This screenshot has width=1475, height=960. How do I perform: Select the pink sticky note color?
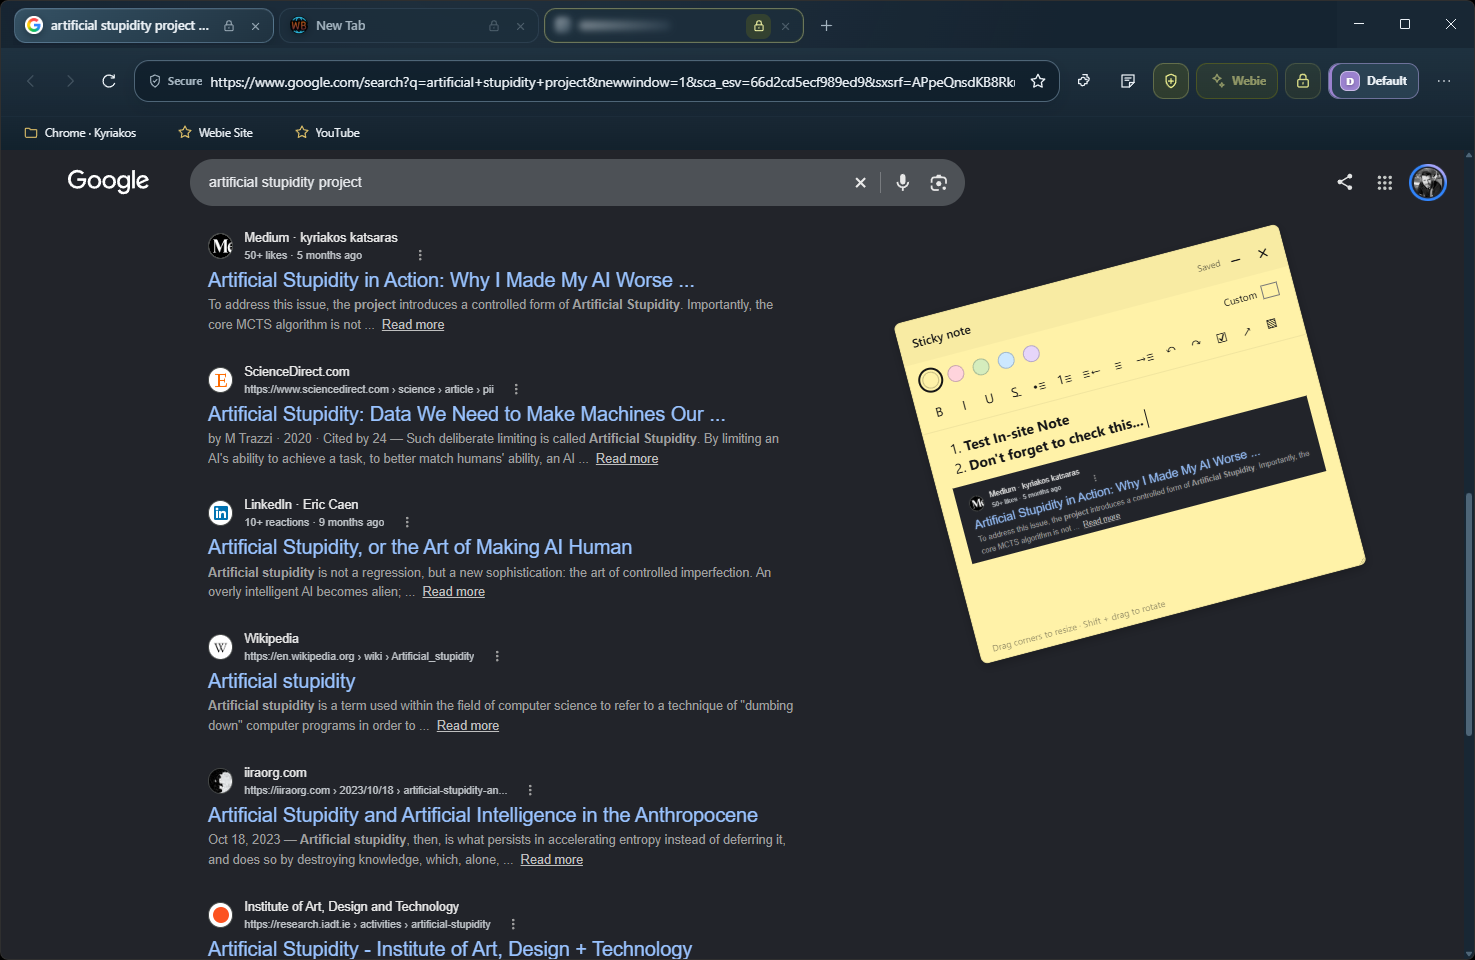coord(956,373)
